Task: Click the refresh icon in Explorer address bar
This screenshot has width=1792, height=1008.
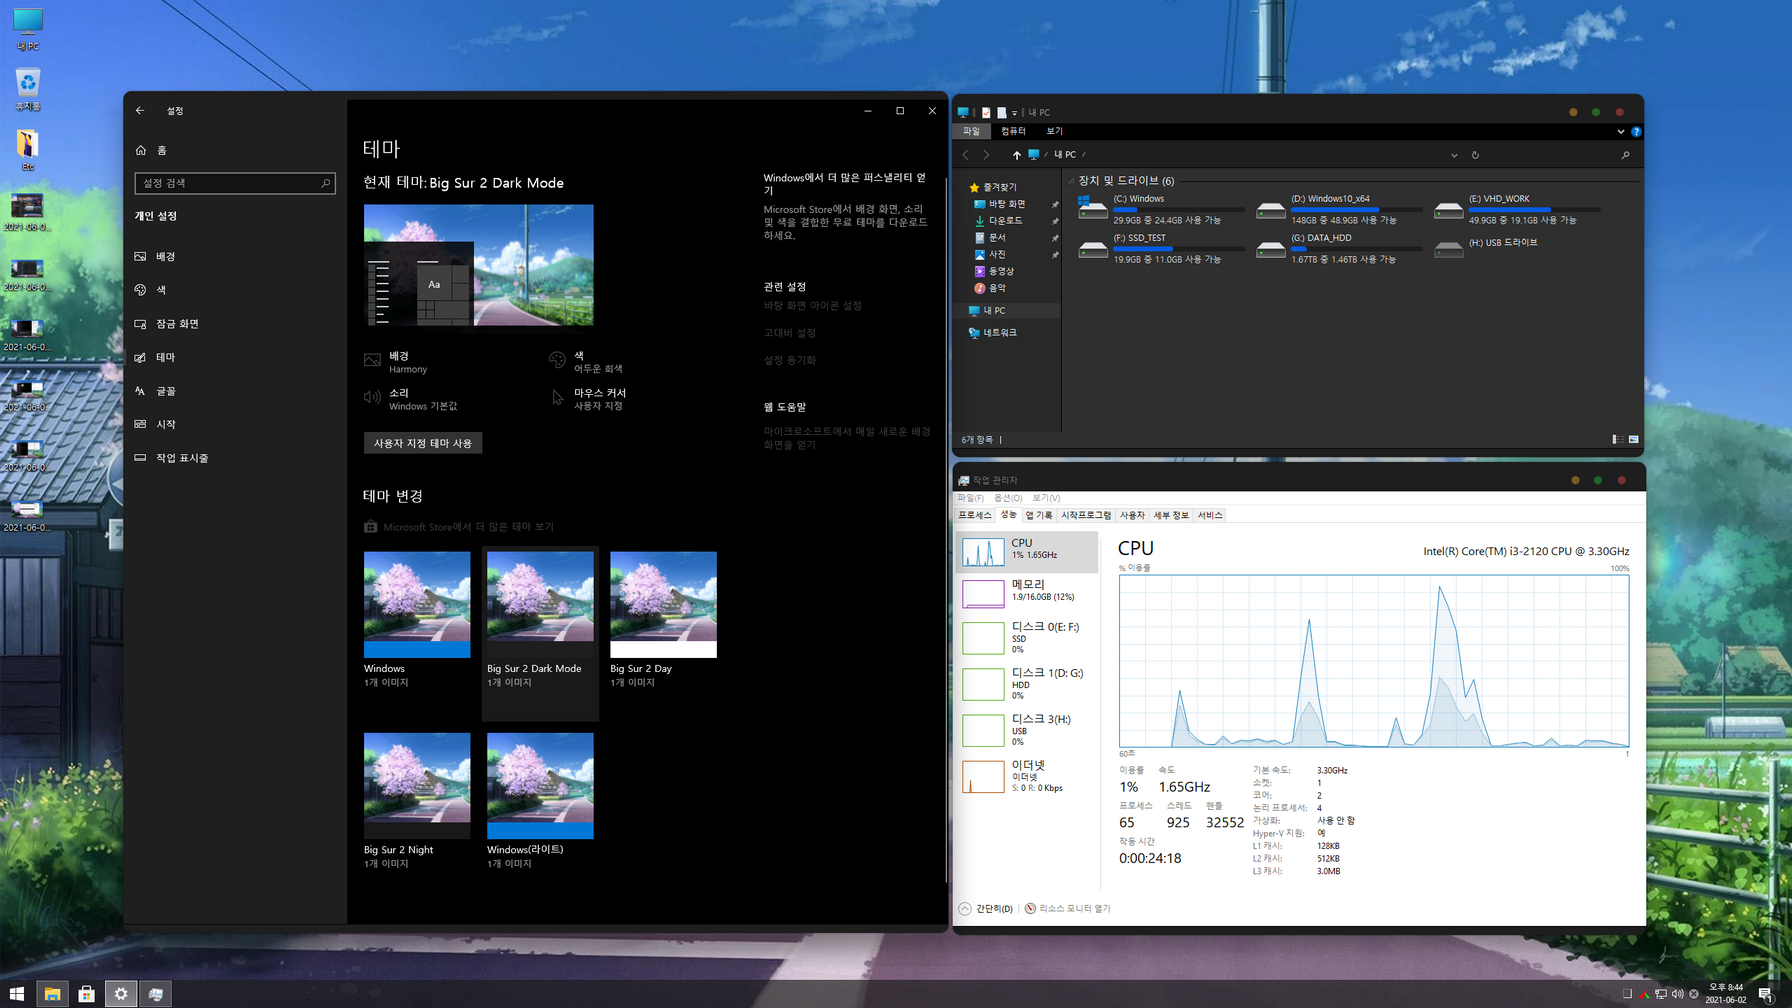Action: (1475, 155)
